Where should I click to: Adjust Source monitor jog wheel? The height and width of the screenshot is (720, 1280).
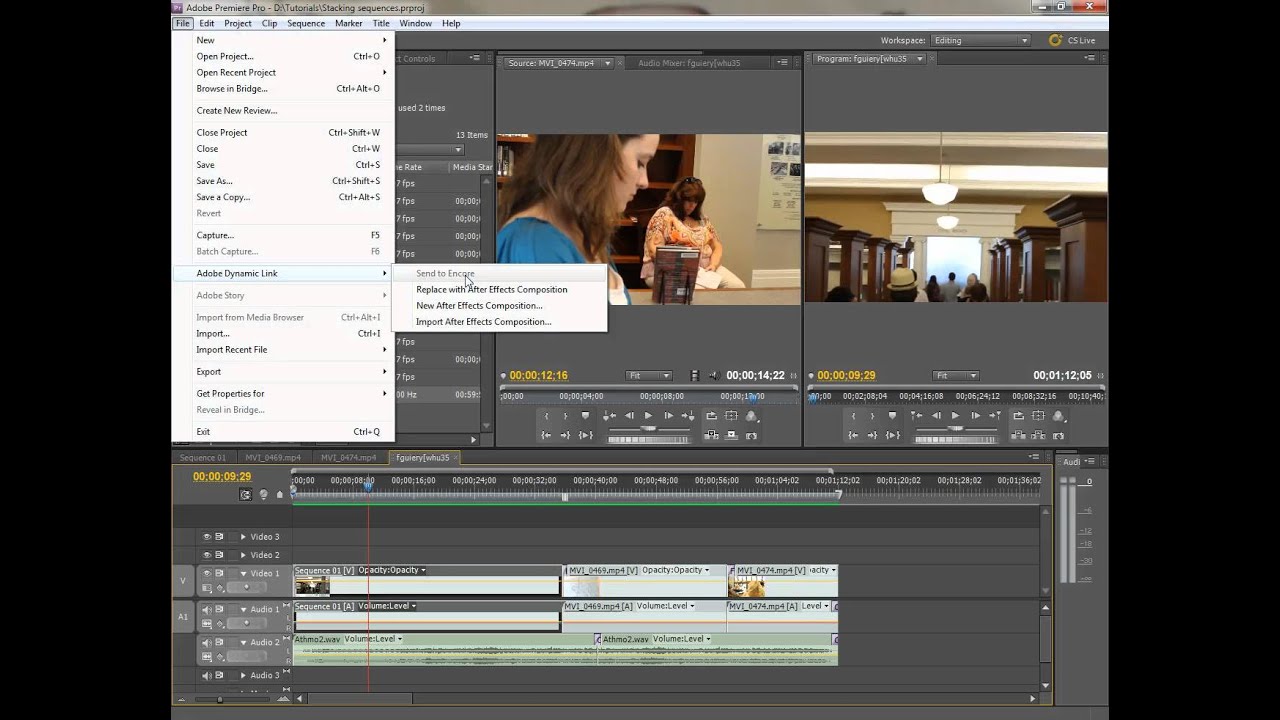pyautogui.click(x=649, y=439)
